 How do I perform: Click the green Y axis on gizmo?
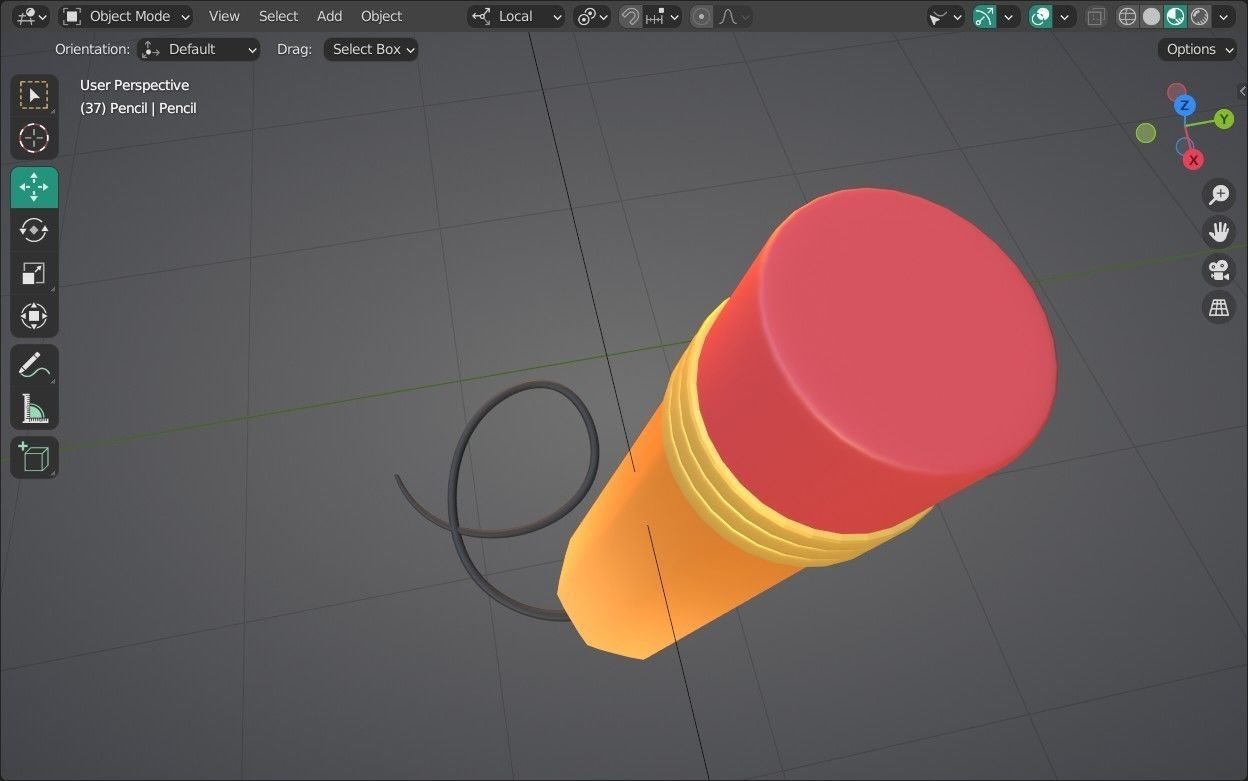point(1224,119)
